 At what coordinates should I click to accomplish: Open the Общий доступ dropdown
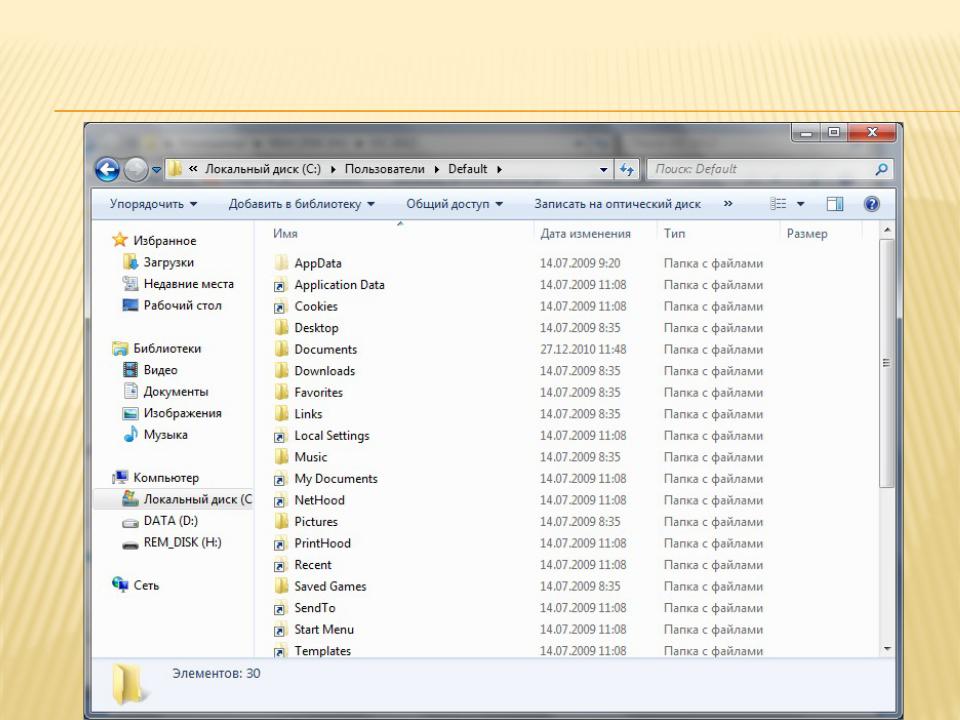pos(454,204)
